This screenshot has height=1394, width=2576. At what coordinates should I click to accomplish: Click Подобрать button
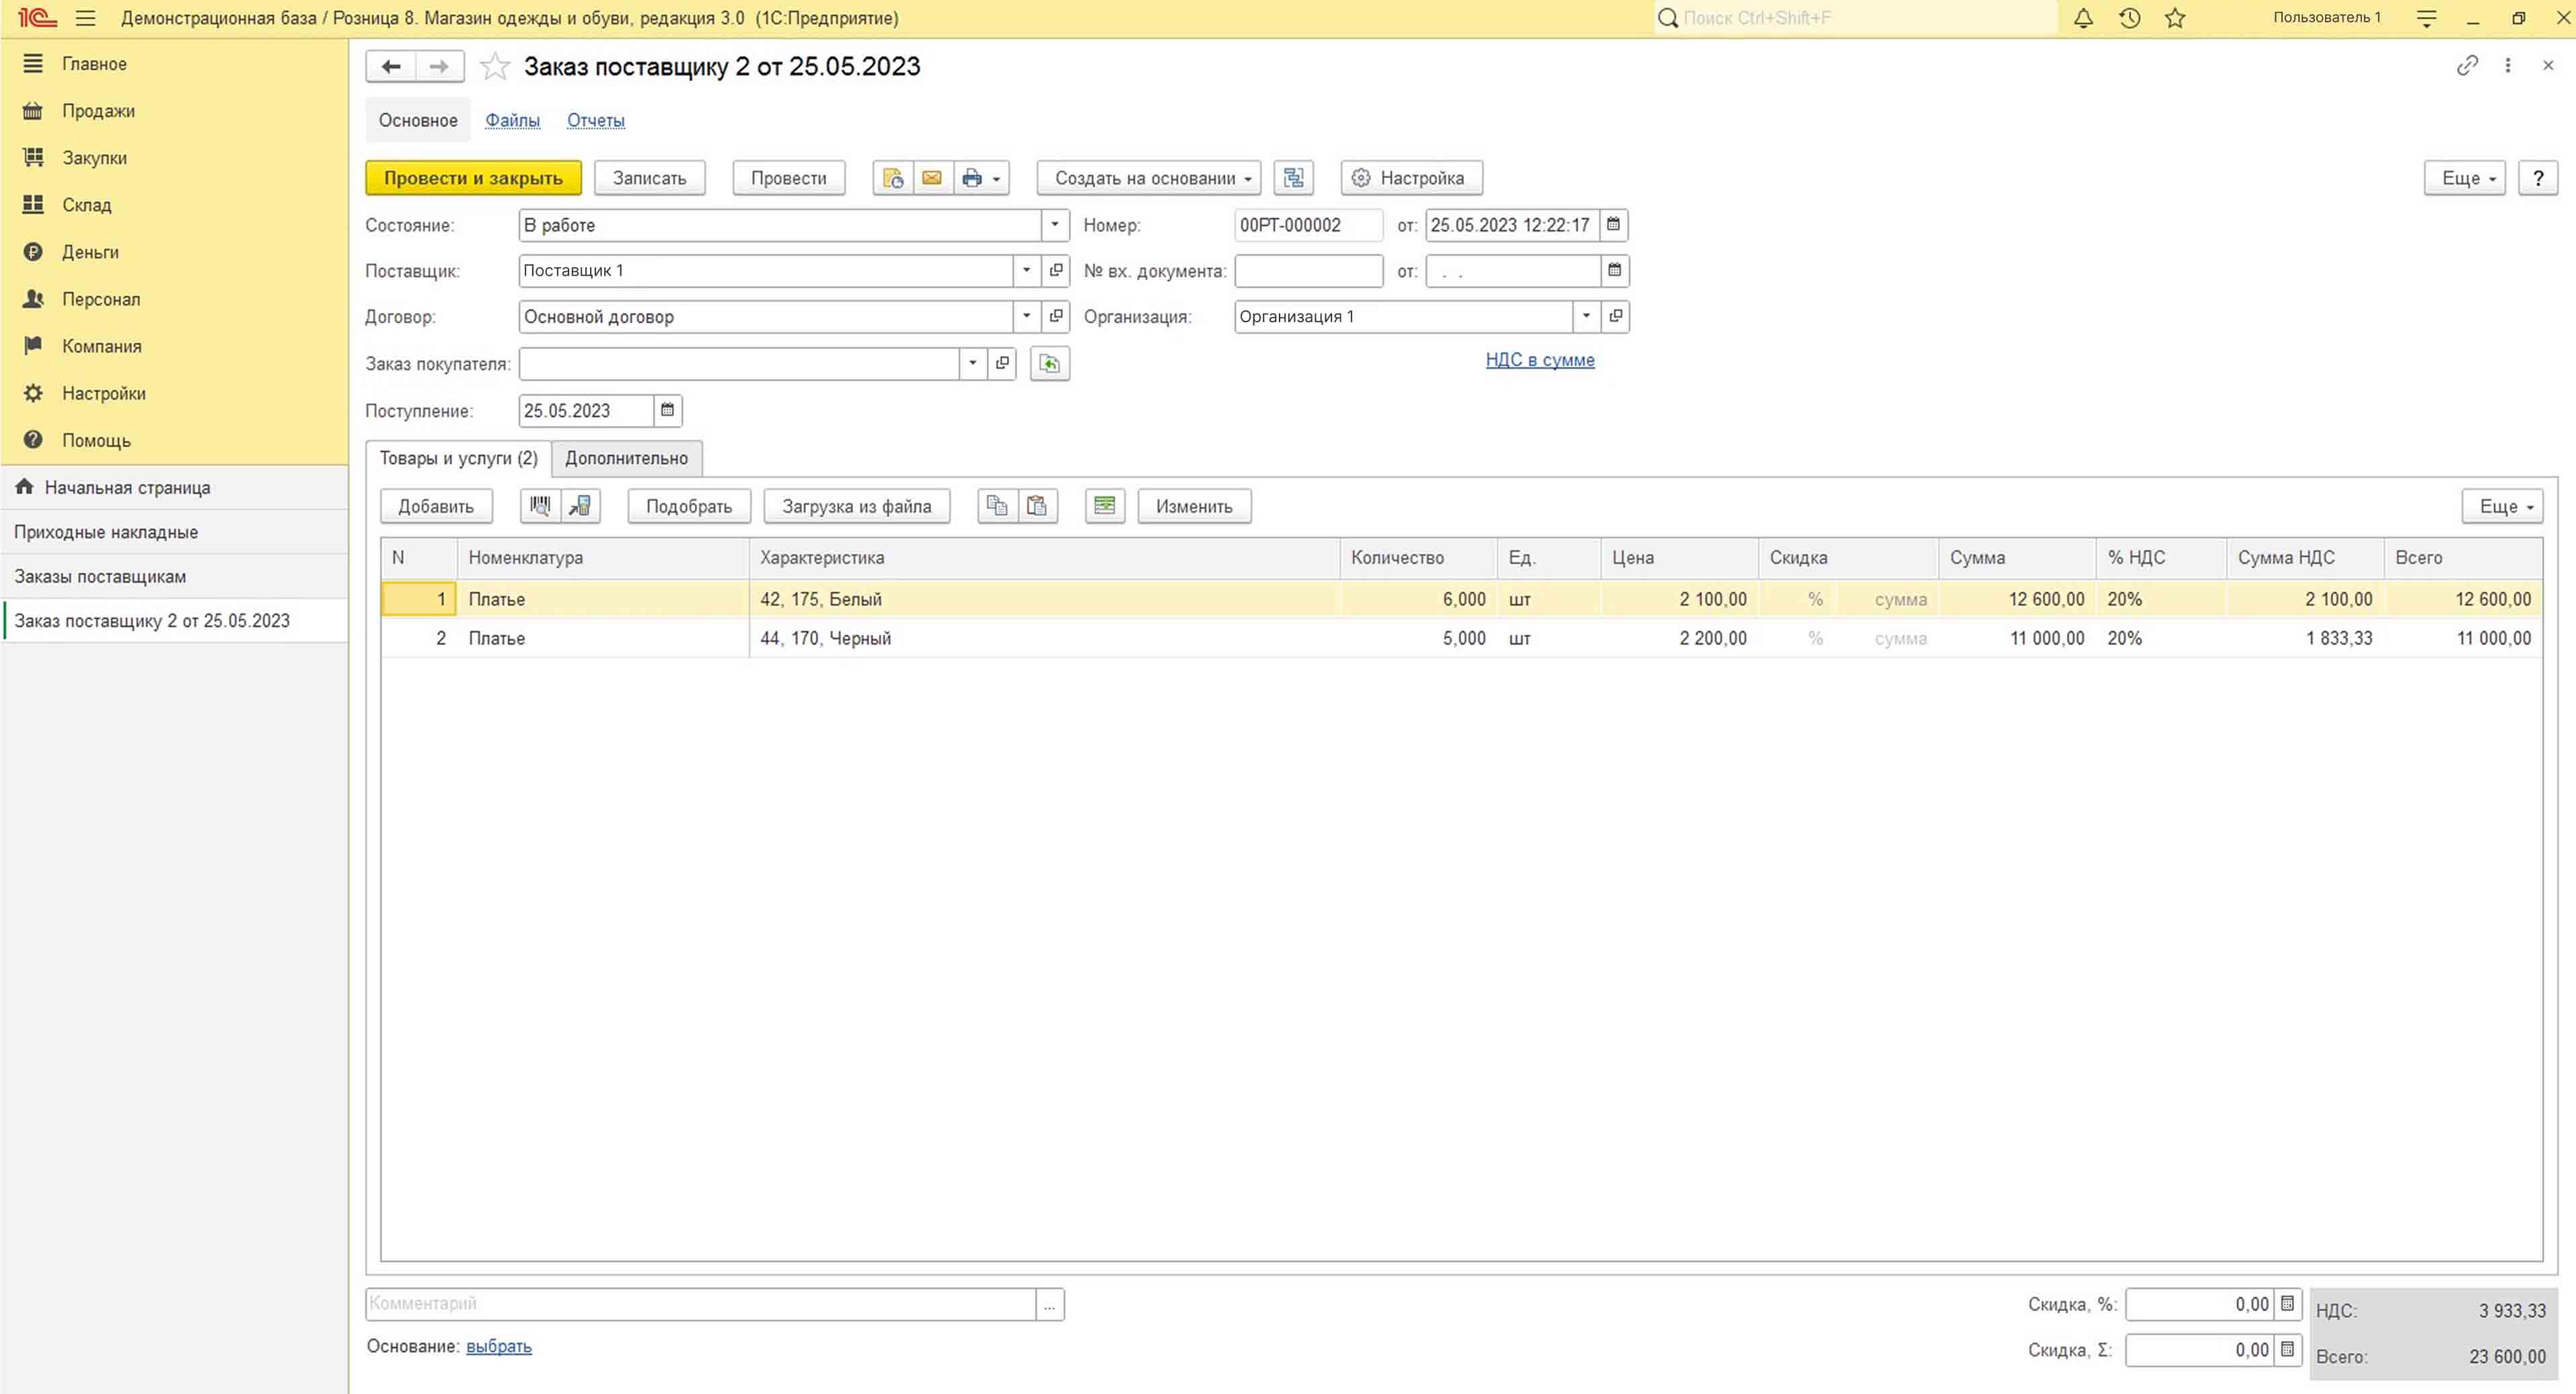[689, 506]
